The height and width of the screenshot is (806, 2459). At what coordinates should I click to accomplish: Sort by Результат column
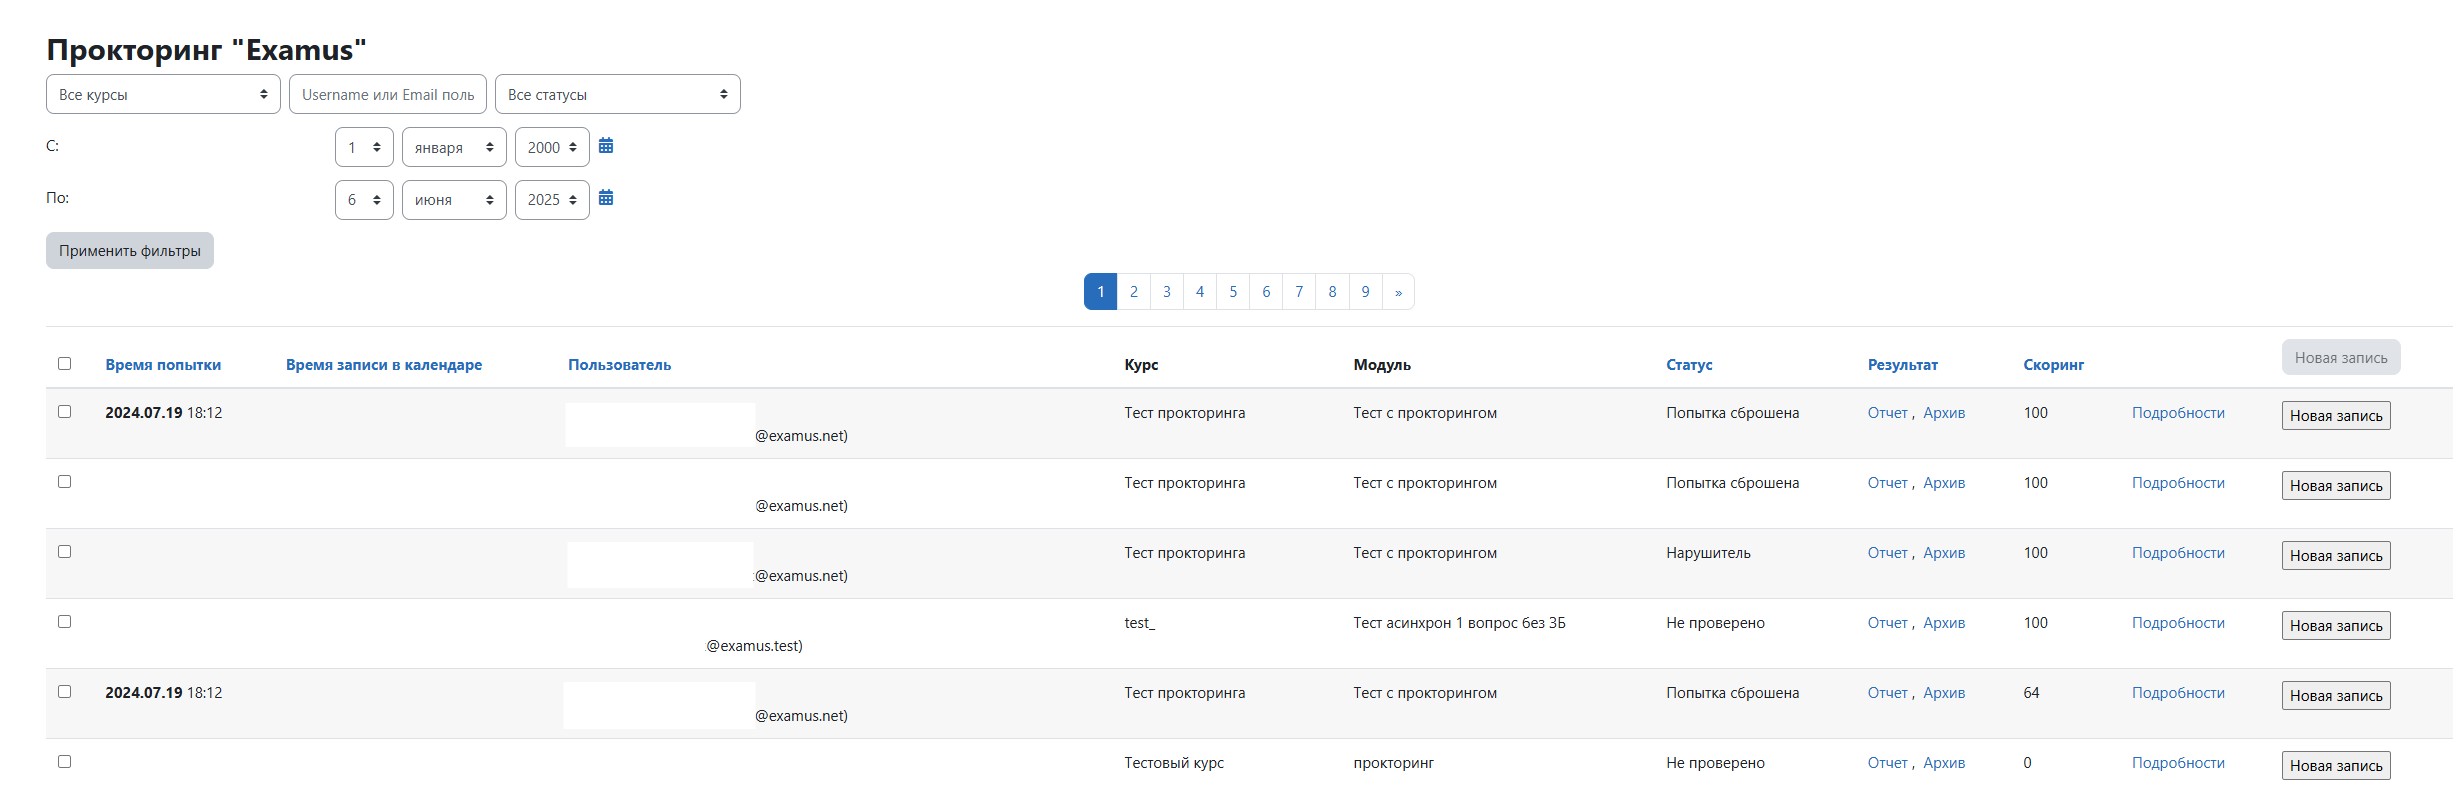[x=1903, y=365]
